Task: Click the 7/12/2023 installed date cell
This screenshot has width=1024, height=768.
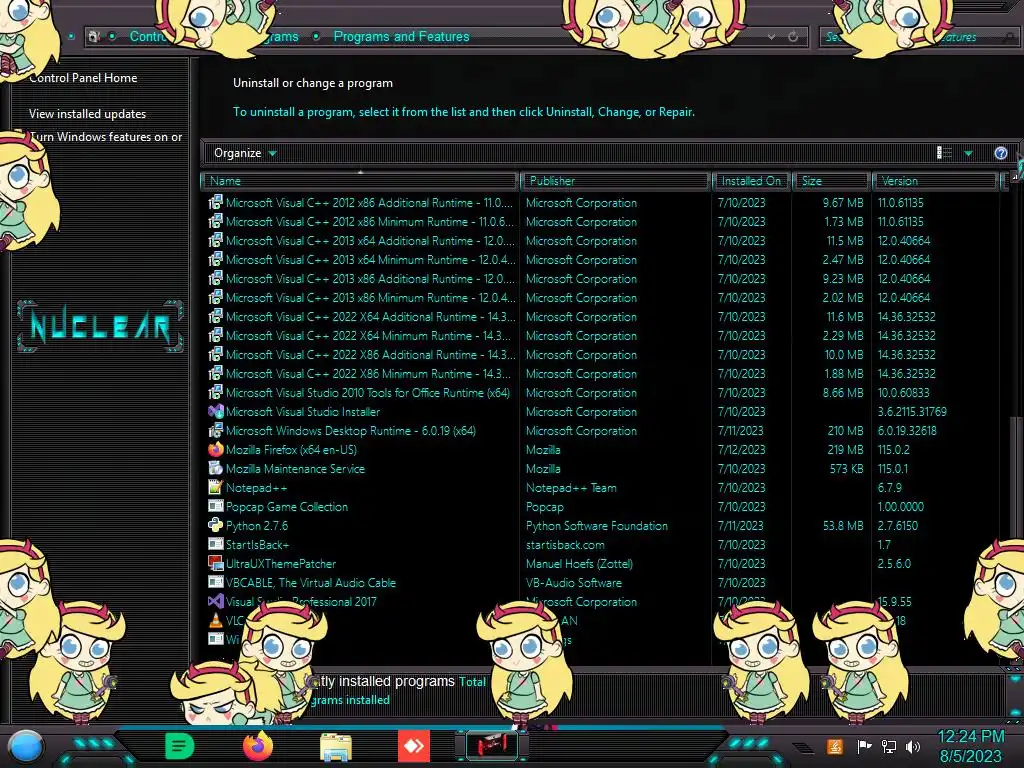Action: [x=741, y=449]
